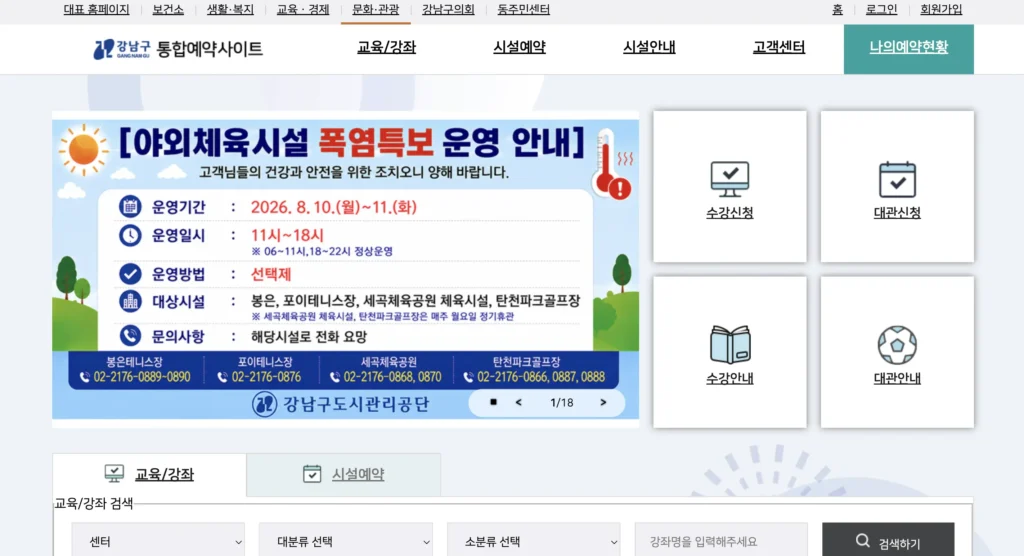
Task: Click the Gangnam-gu logo in the header
Action: (x=122, y=49)
